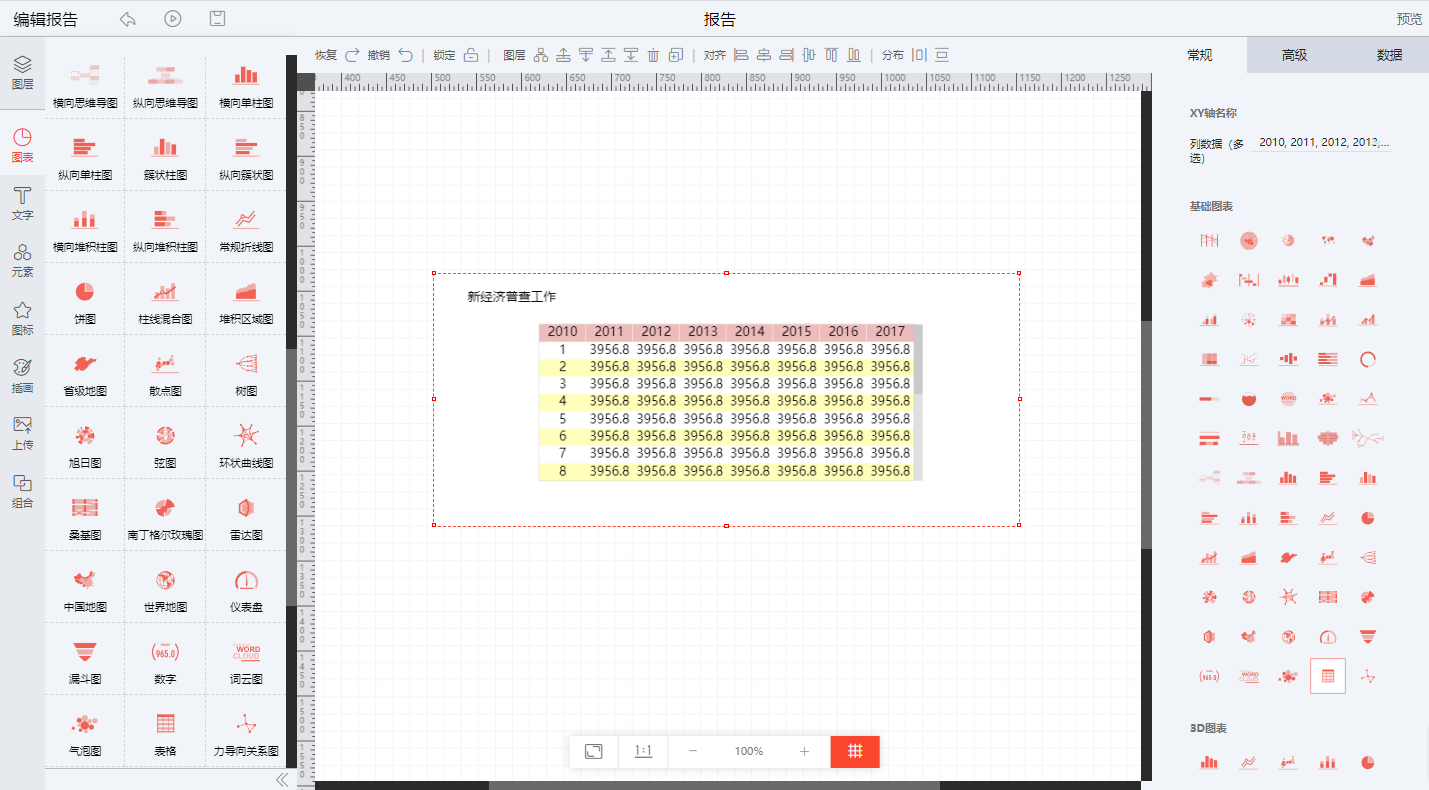This screenshot has width=1429, height=790.
Task: Click the 撤销 undo arrow icon
Action: [x=405, y=55]
